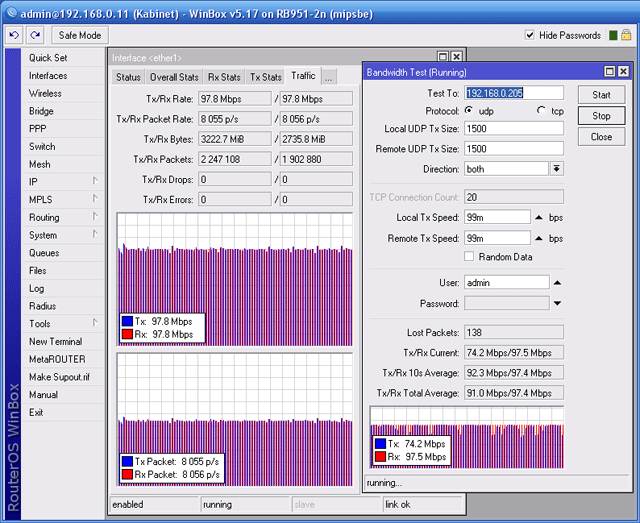Image resolution: width=640 pixels, height=523 pixels.
Task: Click blue Tx Packet legend swatch
Action: (x=127, y=461)
